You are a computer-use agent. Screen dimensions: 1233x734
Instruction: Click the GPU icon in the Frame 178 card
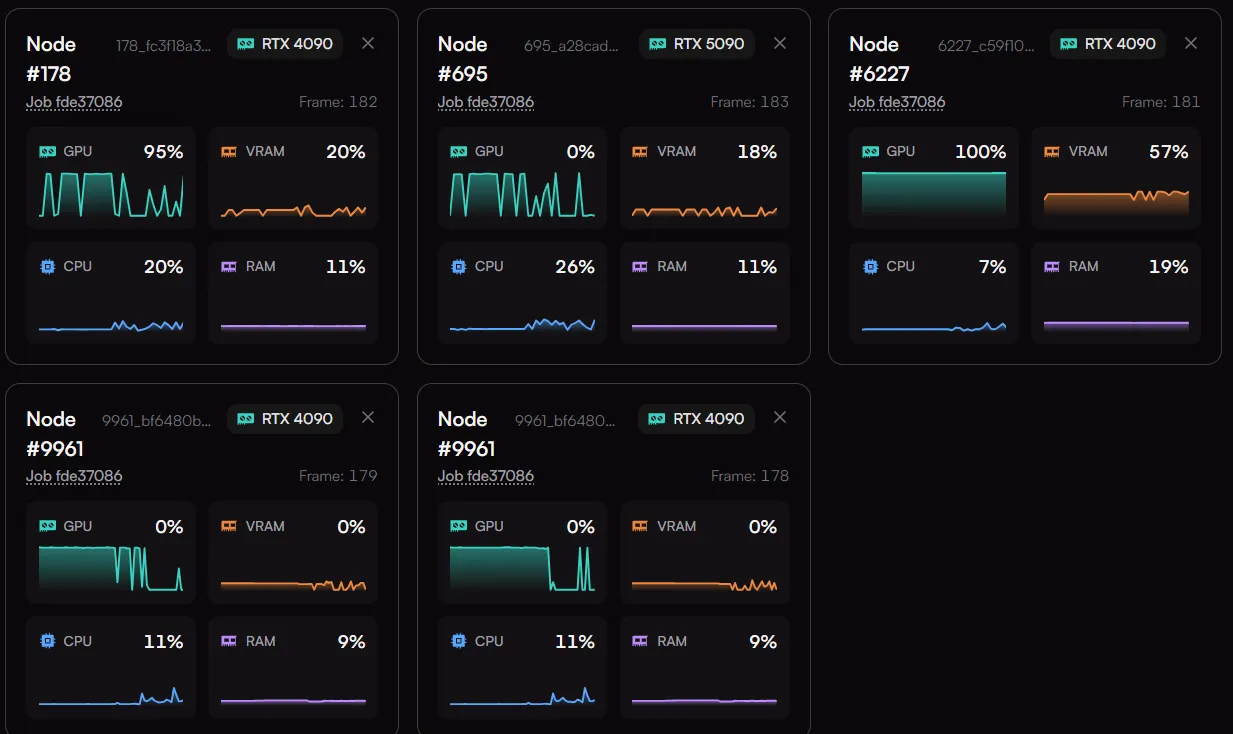click(459, 526)
